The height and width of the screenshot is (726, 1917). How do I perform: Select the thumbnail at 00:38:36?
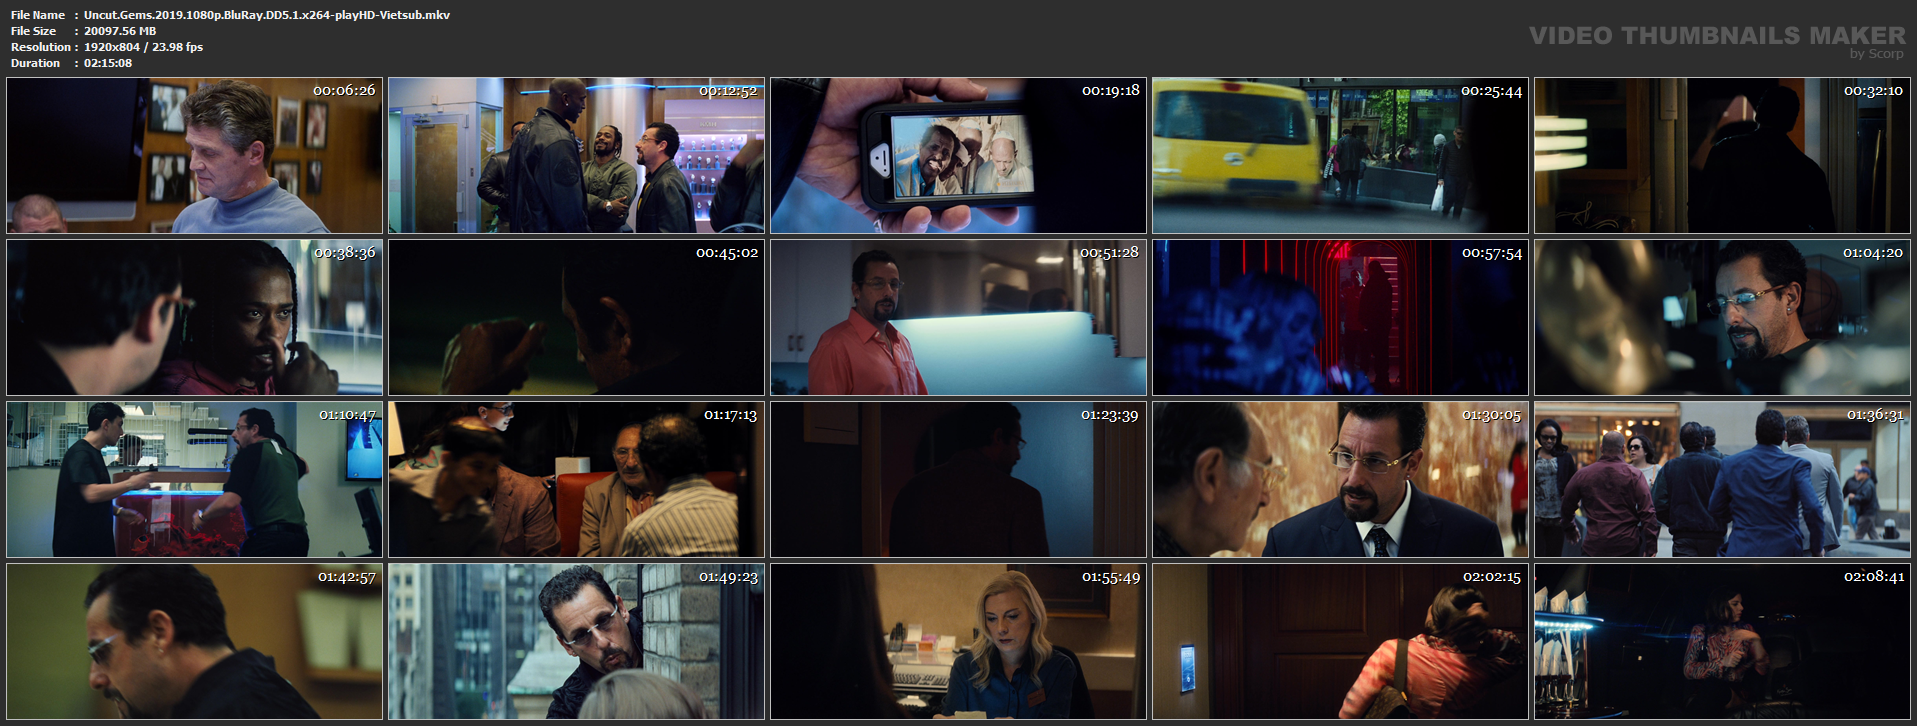[x=195, y=318]
